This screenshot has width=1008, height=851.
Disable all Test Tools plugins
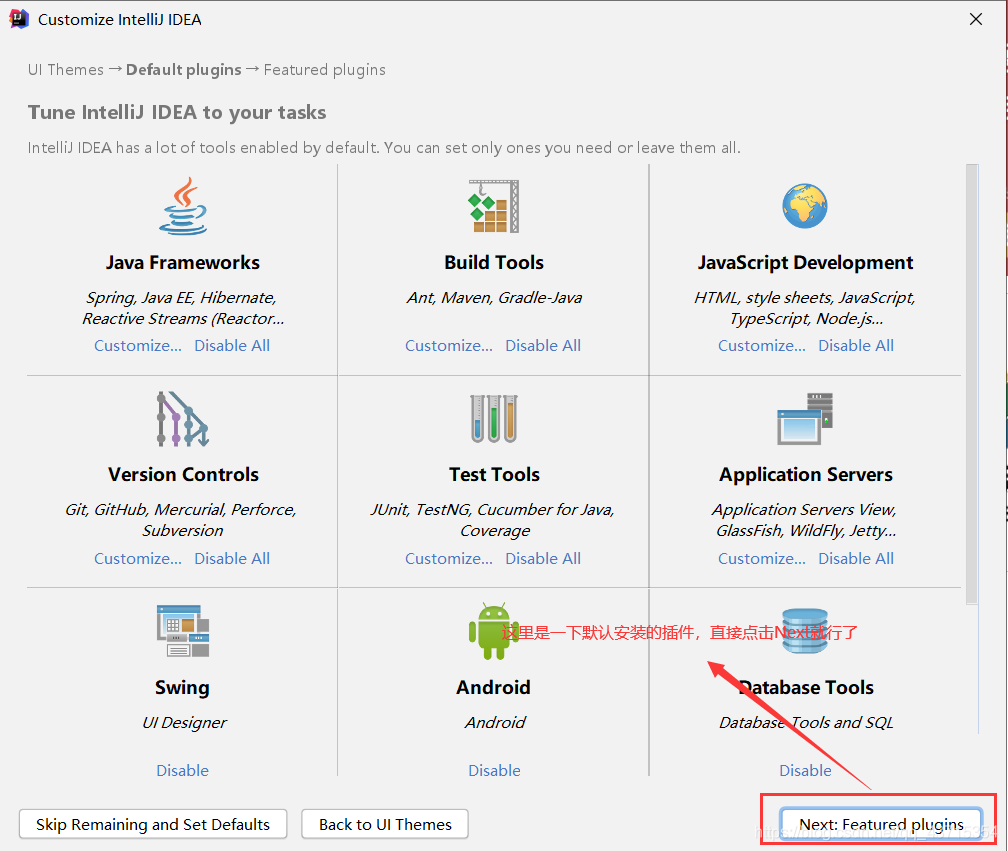[x=543, y=559]
